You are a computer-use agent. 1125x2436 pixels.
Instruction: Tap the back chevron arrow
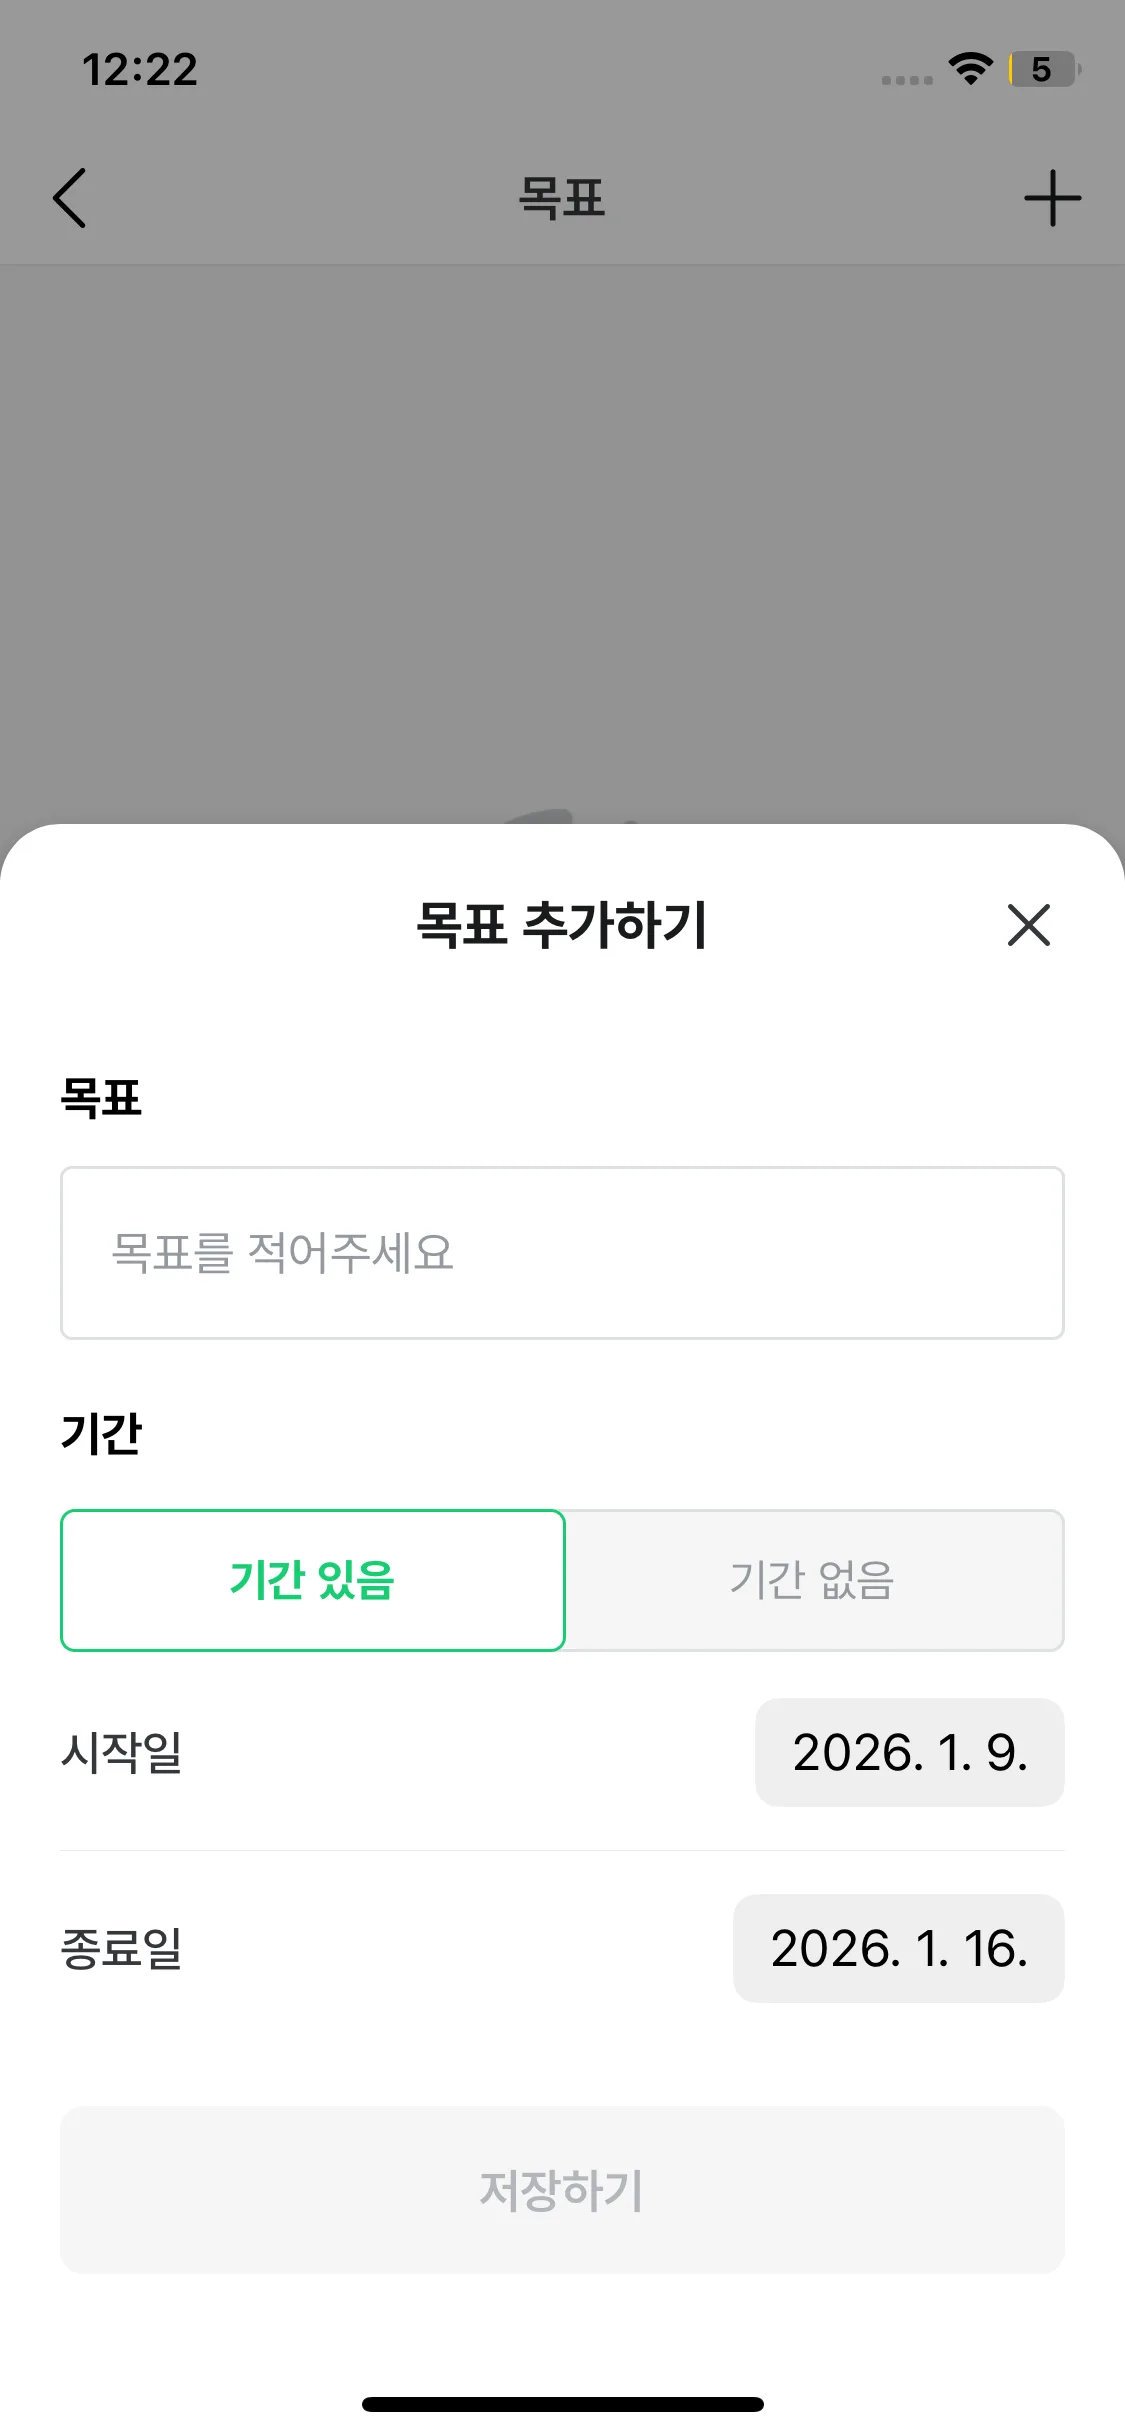pos(70,198)
